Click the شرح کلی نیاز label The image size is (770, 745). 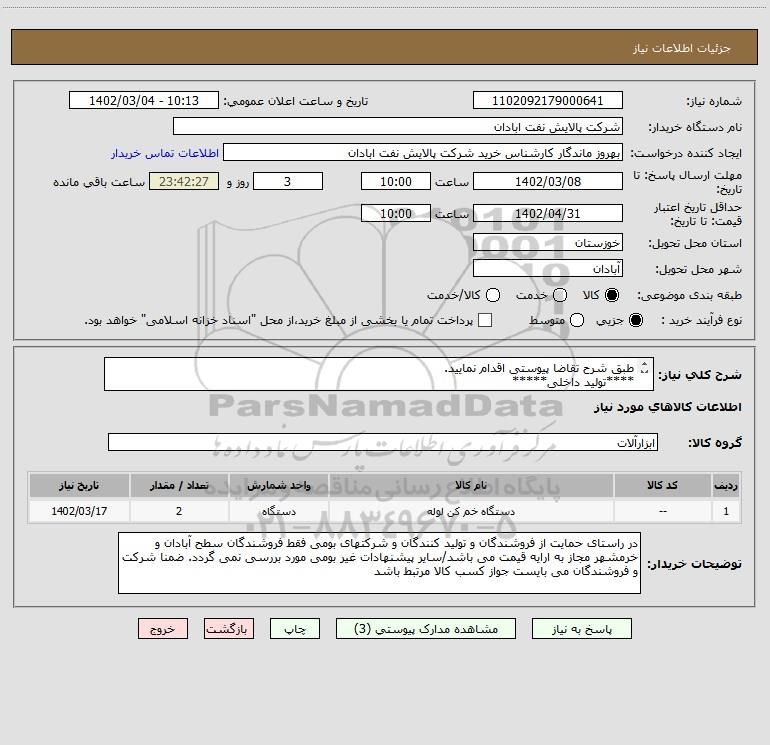pyautogui.click(x=700, y=375)
